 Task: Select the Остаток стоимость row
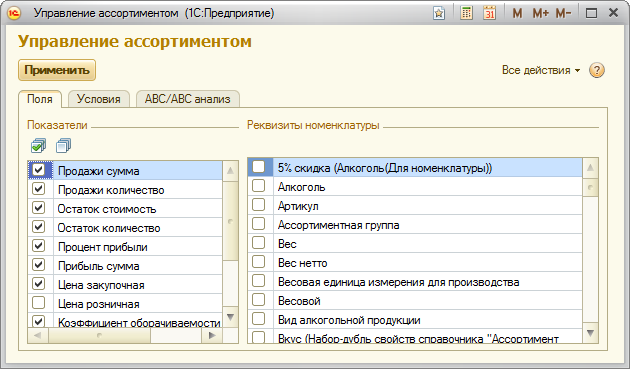pyautogui.click(x=125, y=209)
